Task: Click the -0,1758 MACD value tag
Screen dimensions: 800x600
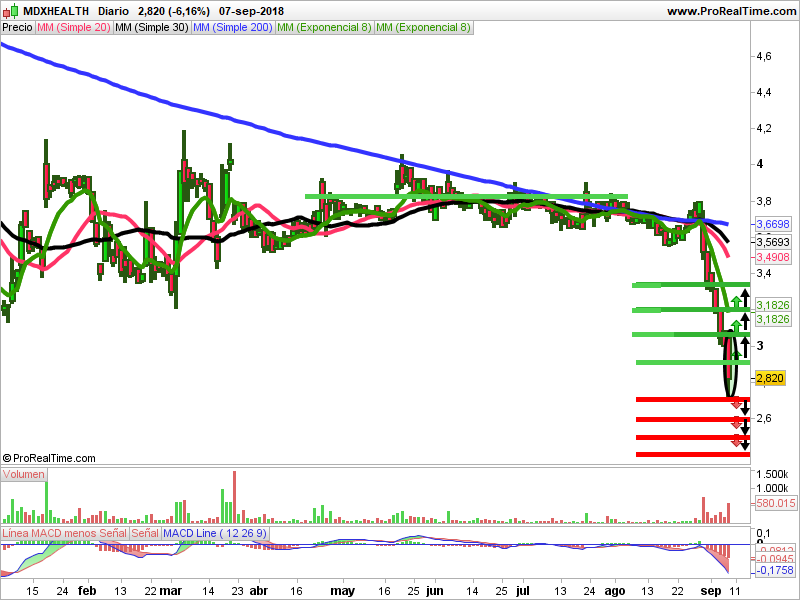Action: (774, 570)
